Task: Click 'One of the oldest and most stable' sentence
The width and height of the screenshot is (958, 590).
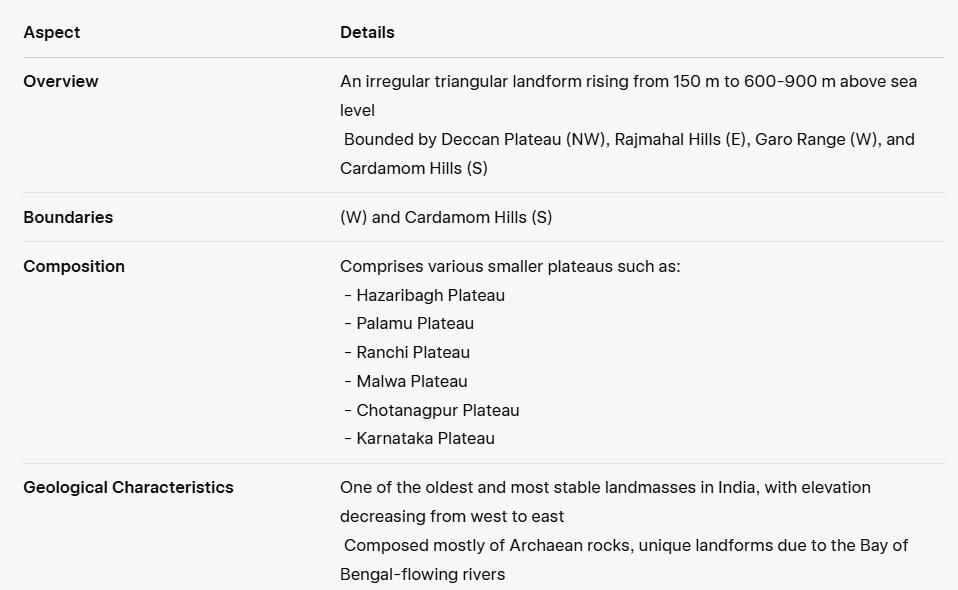Action: (x=605, y=501)
